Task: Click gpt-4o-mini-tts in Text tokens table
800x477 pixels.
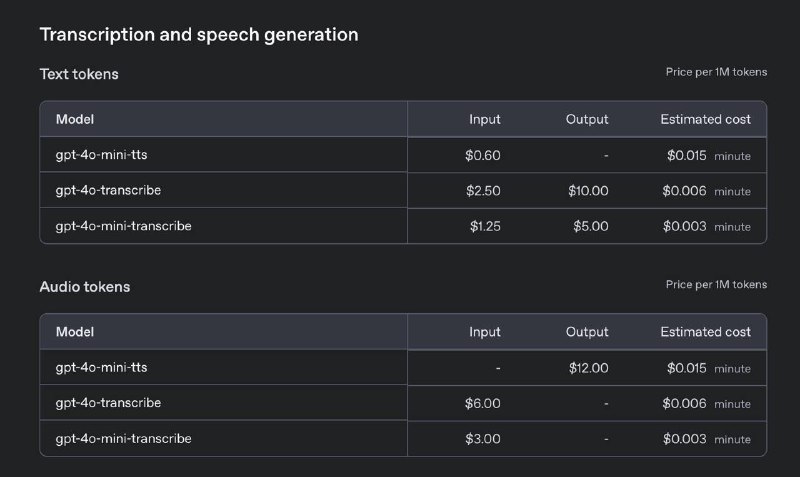Action: coord(102,155)
